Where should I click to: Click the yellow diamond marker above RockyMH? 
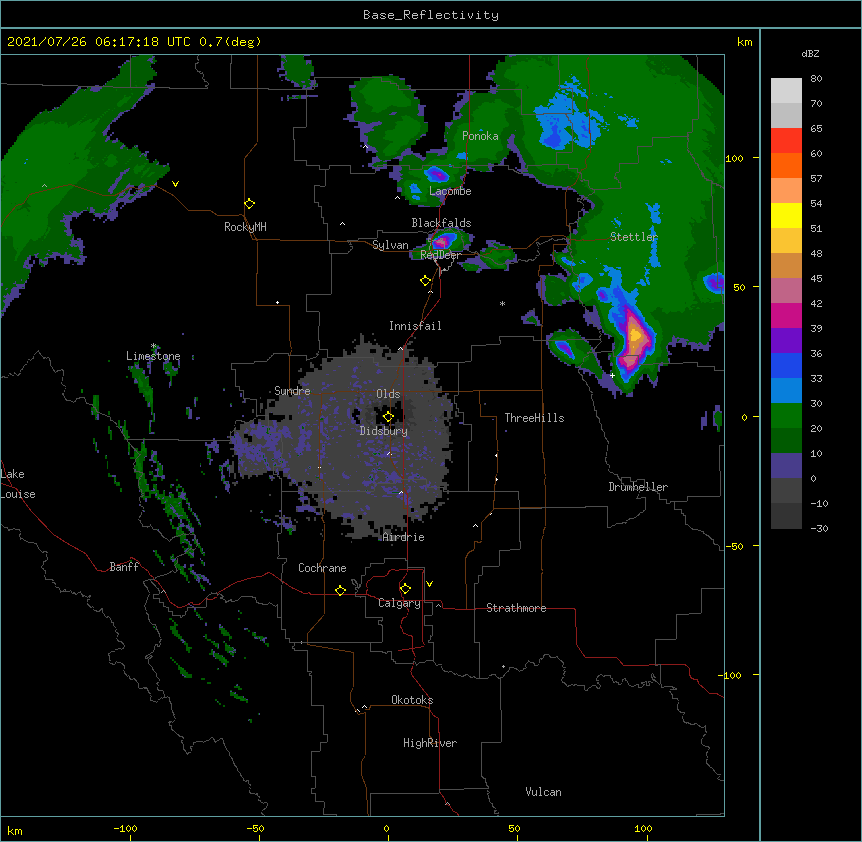(250, 204)
